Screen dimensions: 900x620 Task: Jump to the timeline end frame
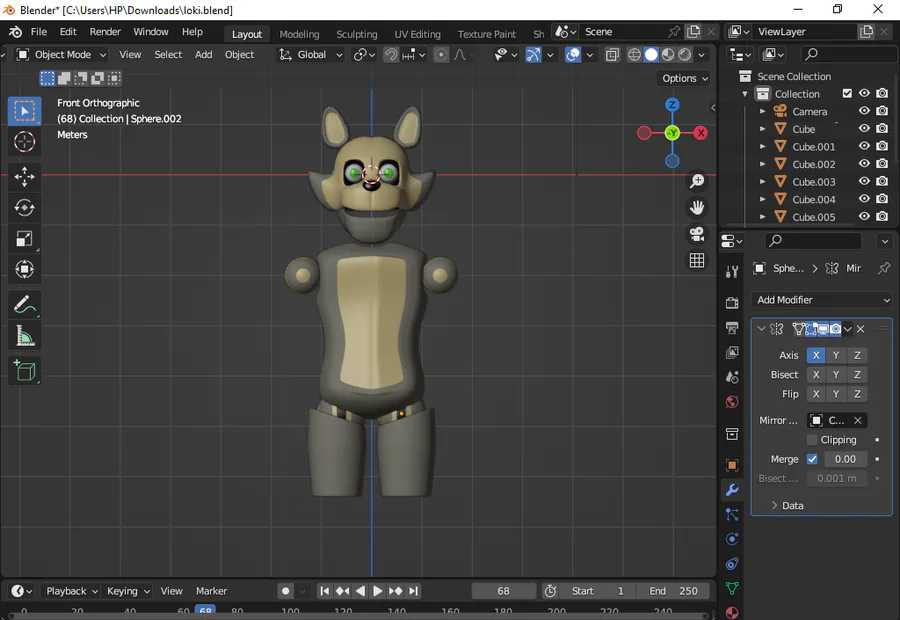click(x=413, y=591)
